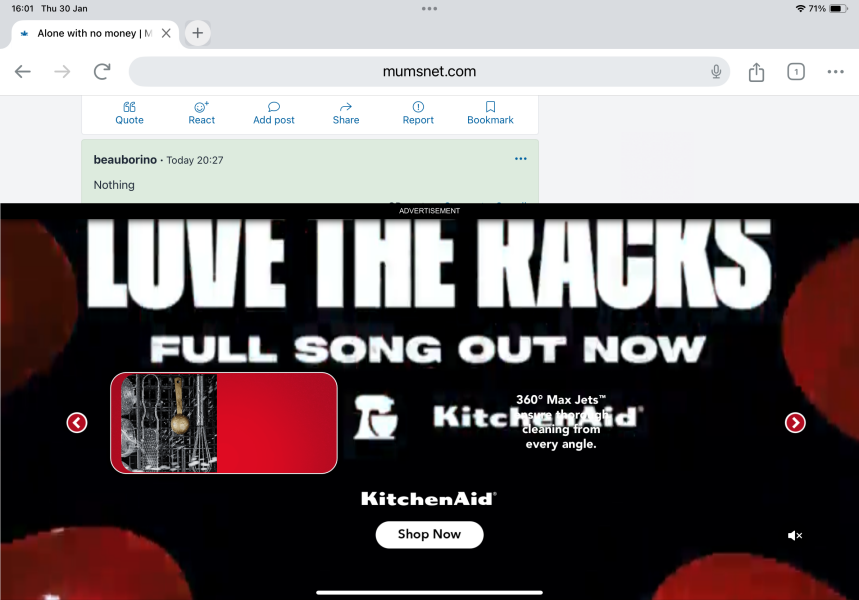Open the tab overview showing 1 tab
This screenshot has width=859, height=600.
click(x=796, y=71)
